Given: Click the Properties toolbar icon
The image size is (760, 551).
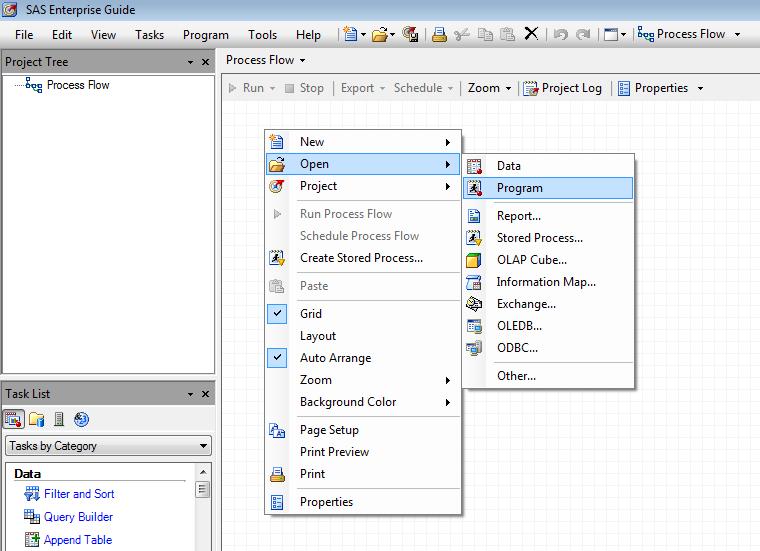Looking at the screenshot, I should pos(624,88).
